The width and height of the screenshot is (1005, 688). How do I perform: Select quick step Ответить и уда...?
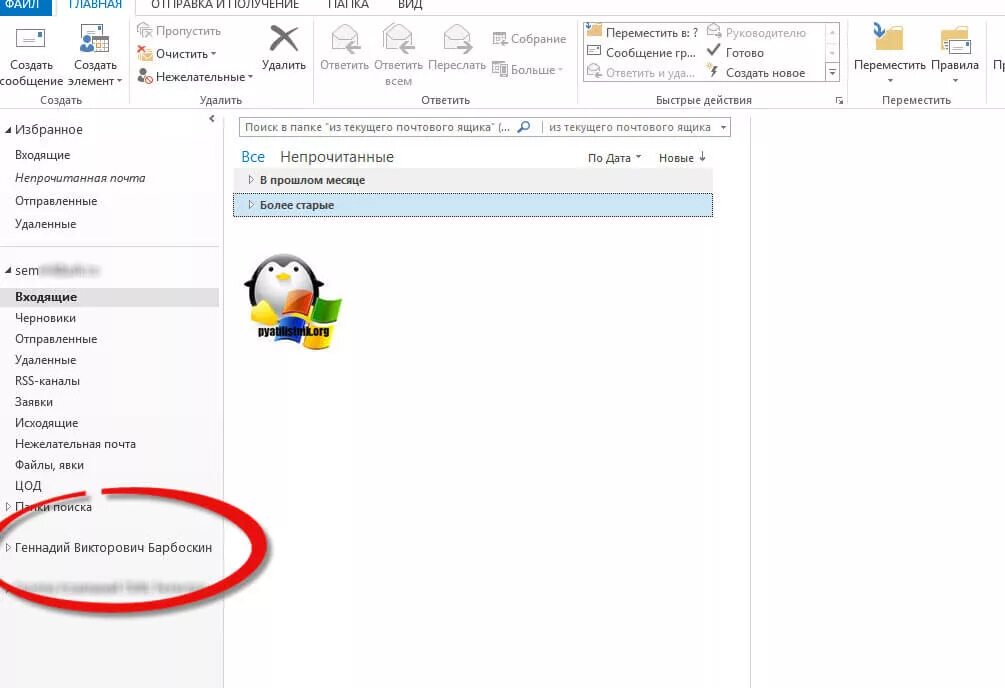pos(641,72)
